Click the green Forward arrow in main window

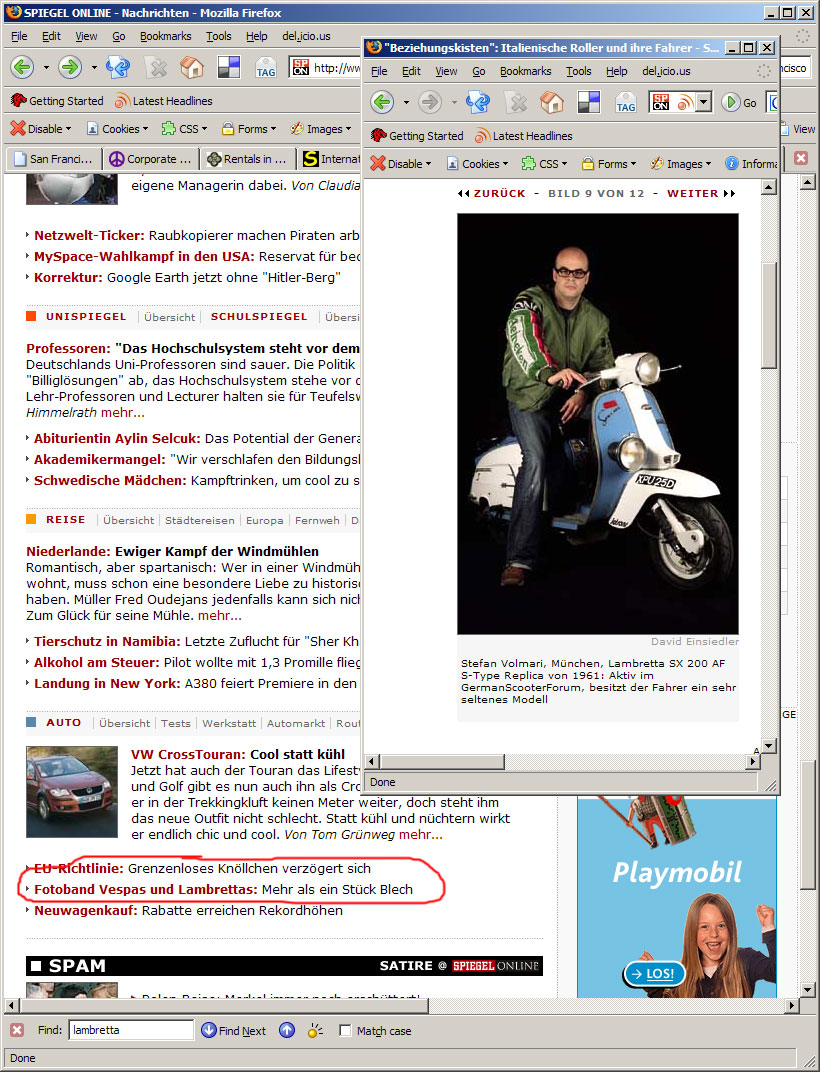70,67
